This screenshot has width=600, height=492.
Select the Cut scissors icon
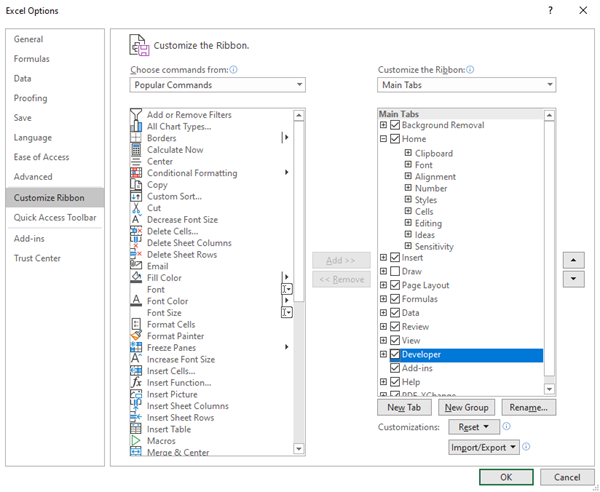pos(136,208)
